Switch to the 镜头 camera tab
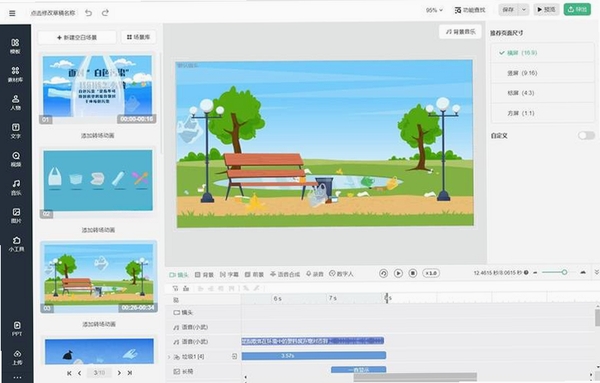This screenshot has height=383, width=600. click(x=179, y=274)
